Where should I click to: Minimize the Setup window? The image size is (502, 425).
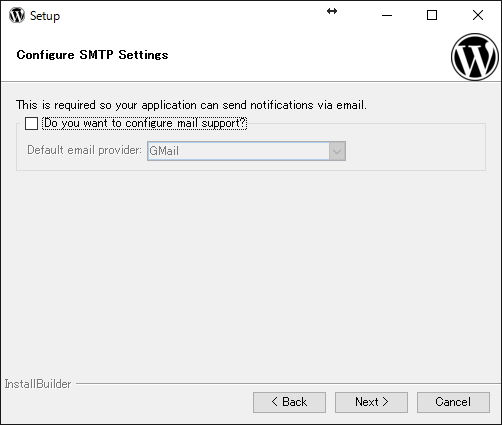point(387,15)
